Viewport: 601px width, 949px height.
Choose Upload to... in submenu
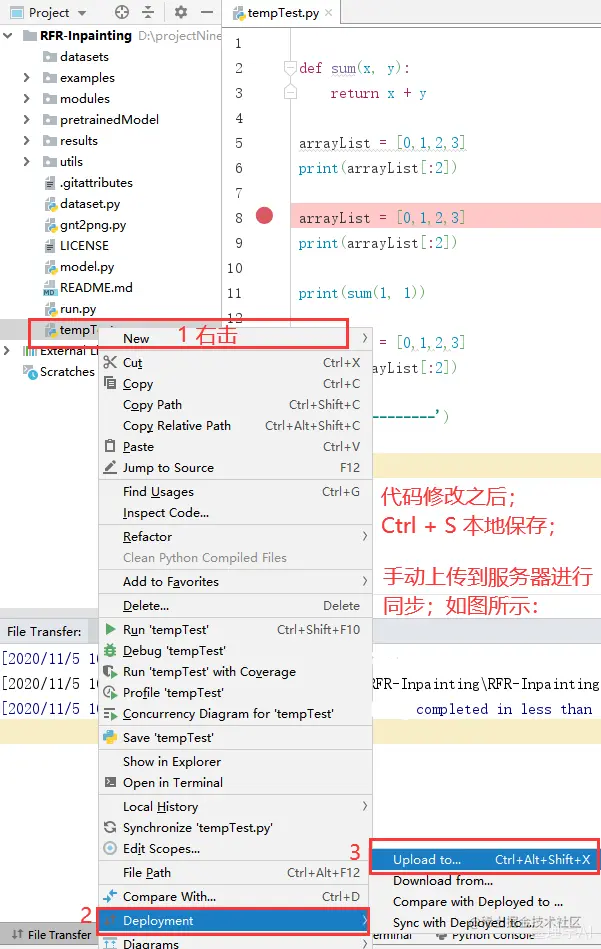485,859
